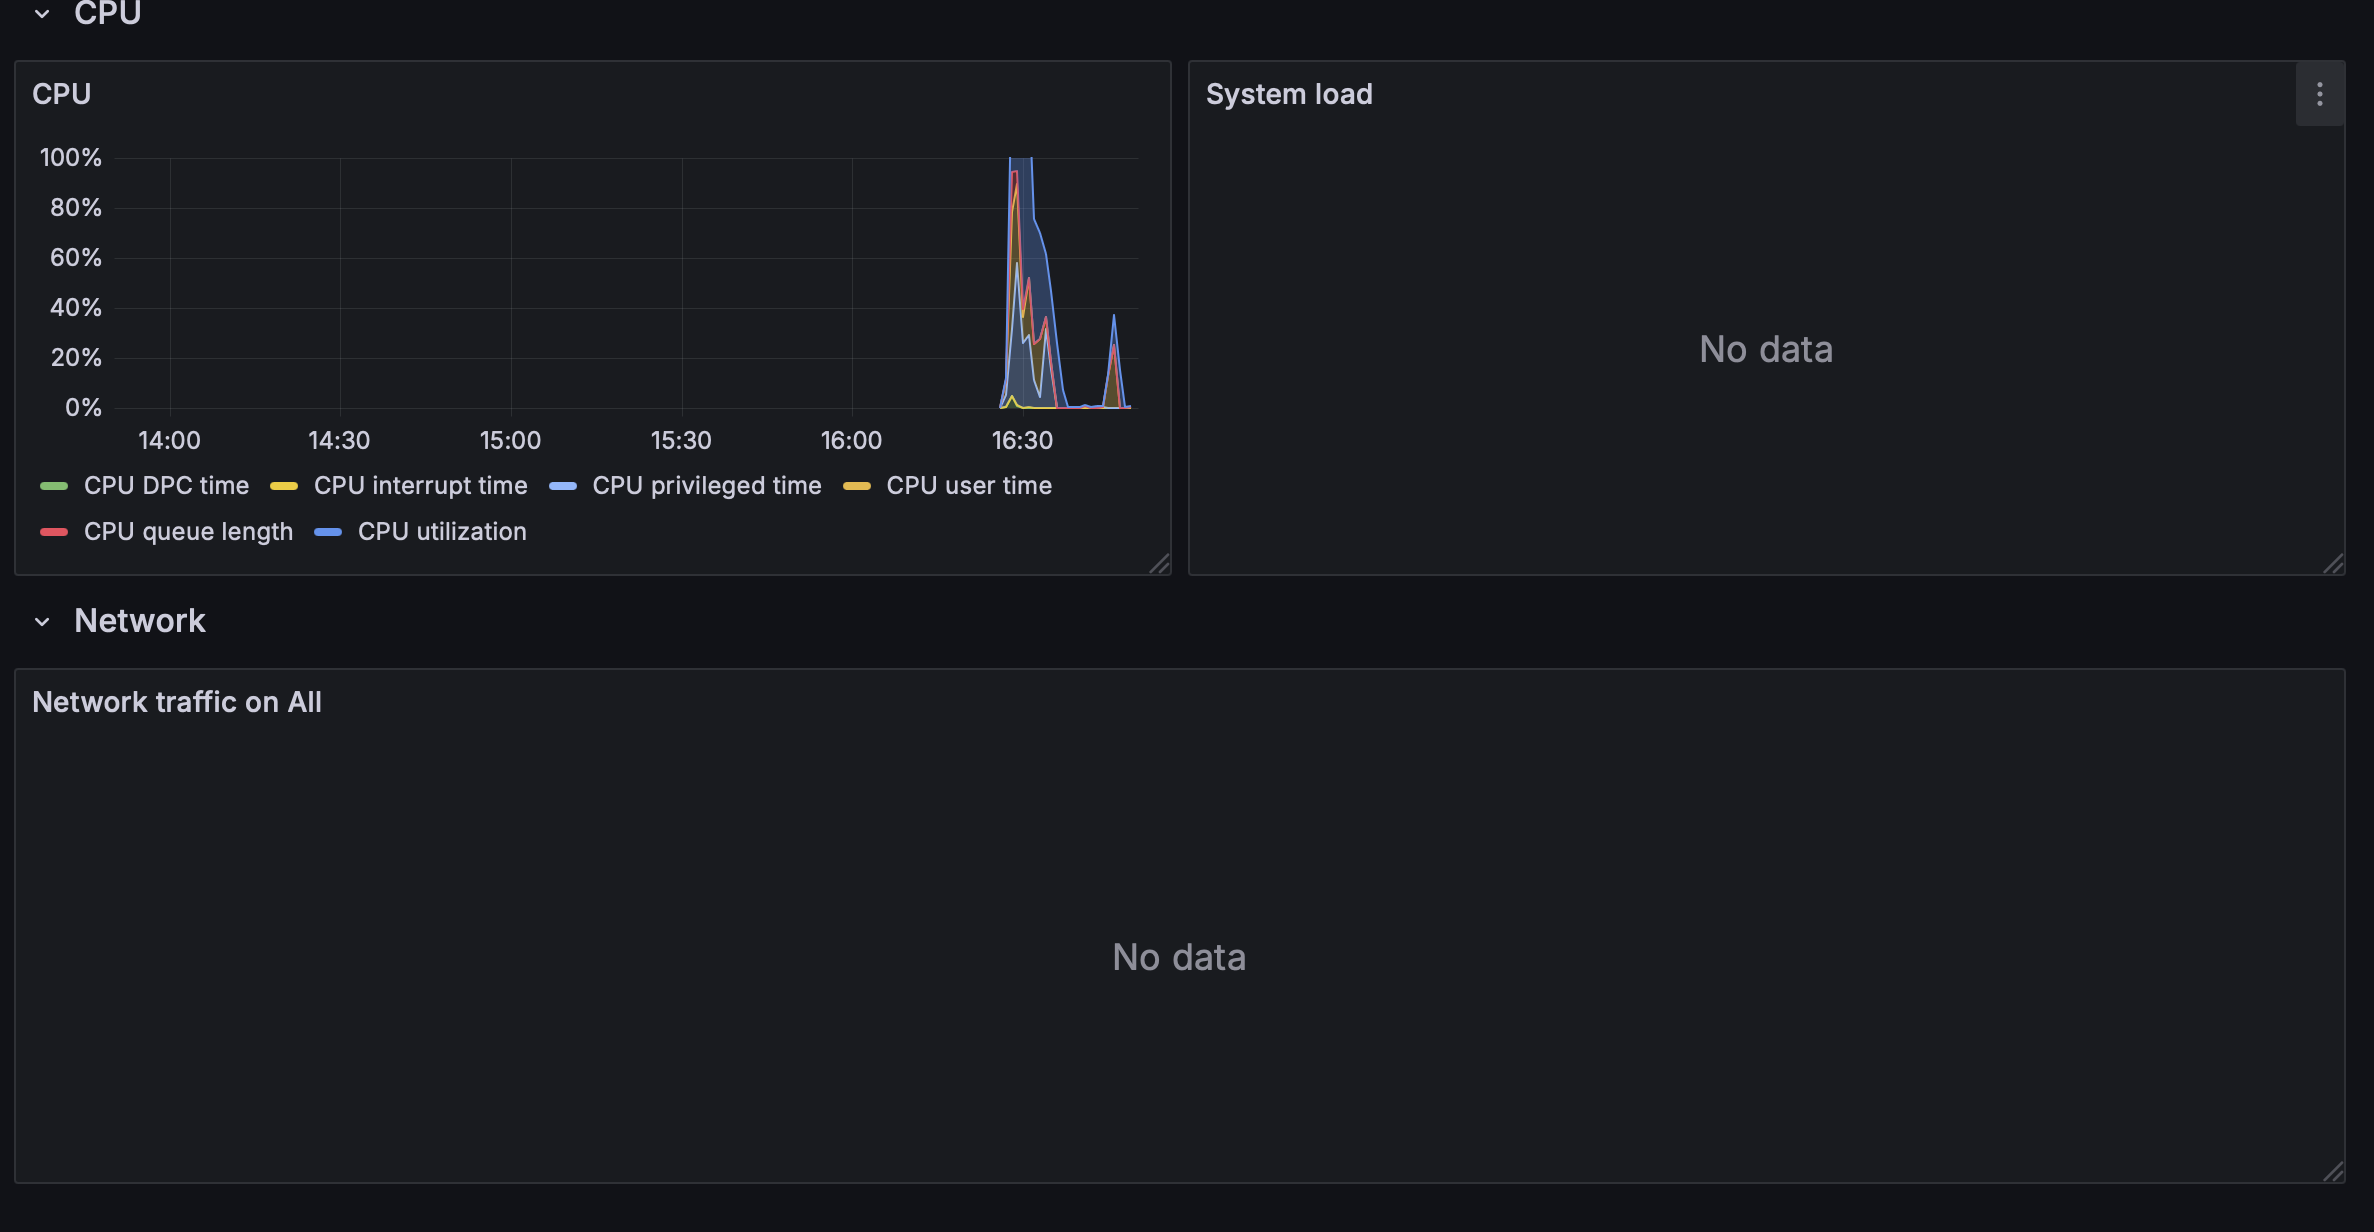Click resize handle of System load panel
This screenshot has width=2374, height=1232.
click(x=2333, y=564)
